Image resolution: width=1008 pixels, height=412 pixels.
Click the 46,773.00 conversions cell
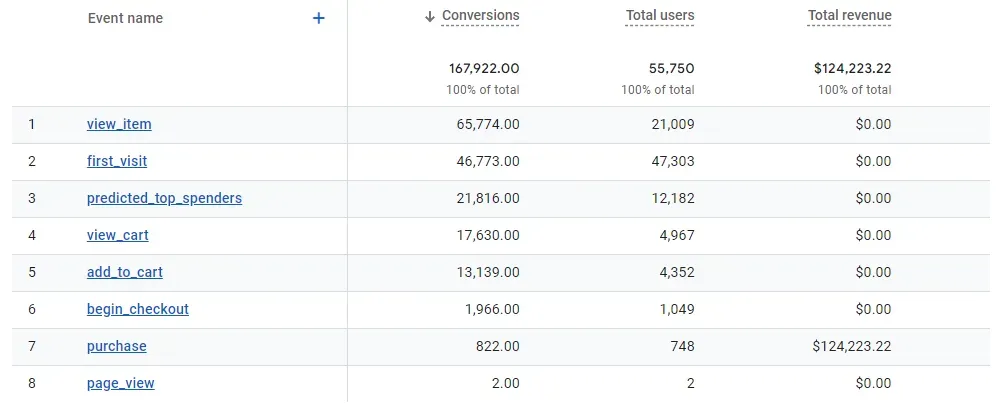coord(488,161)
